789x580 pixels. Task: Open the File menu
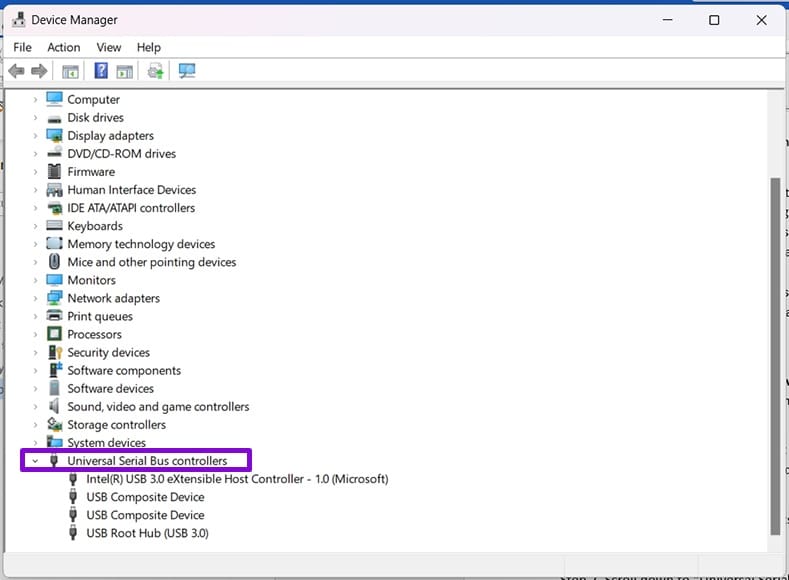(x=22, y=47)
